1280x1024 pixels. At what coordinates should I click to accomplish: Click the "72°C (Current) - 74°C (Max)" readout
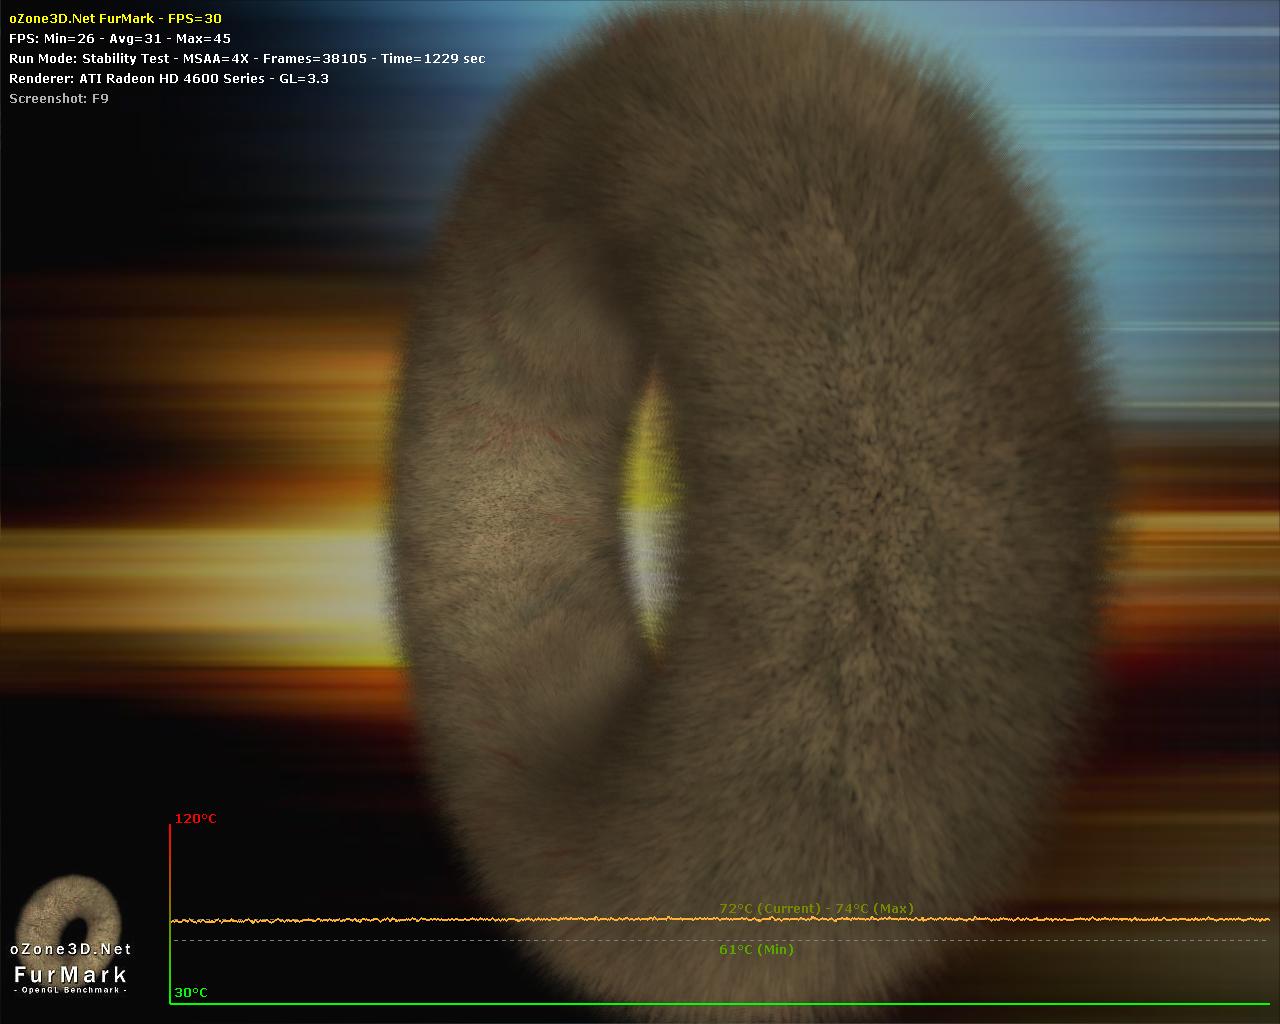click(x=816, y=908)
